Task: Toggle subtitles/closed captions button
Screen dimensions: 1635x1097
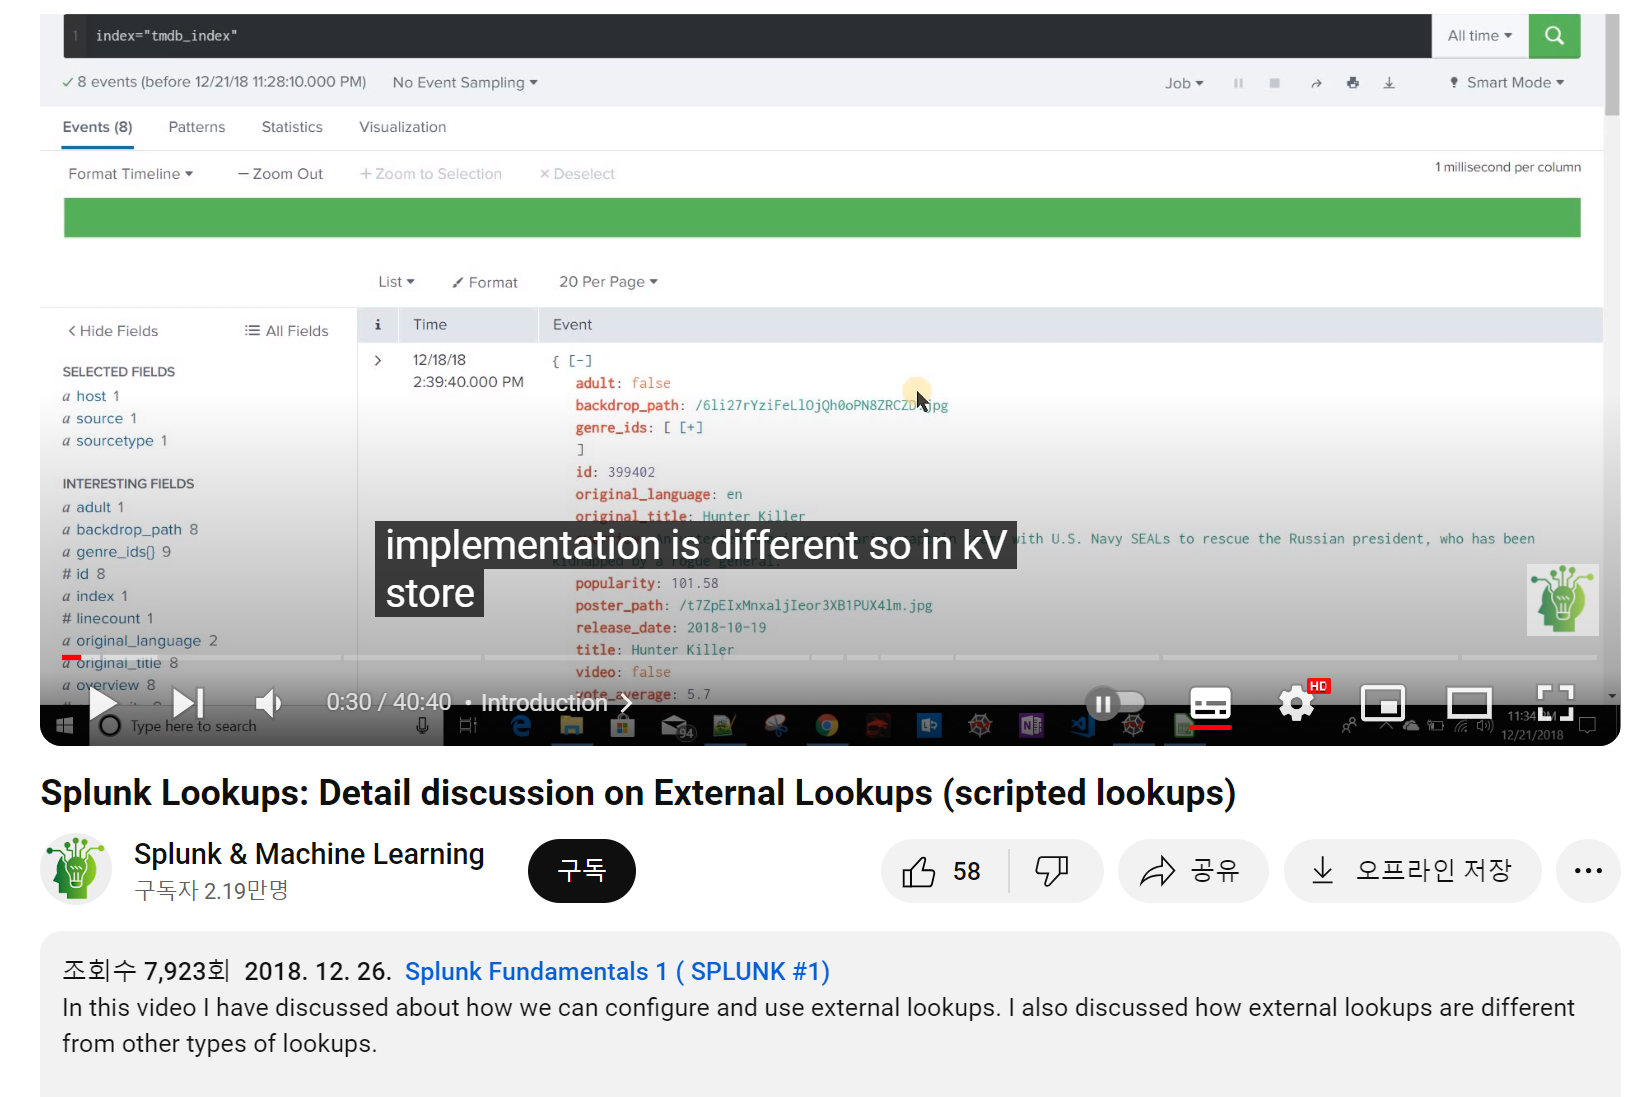Action: click(1210, 704)
